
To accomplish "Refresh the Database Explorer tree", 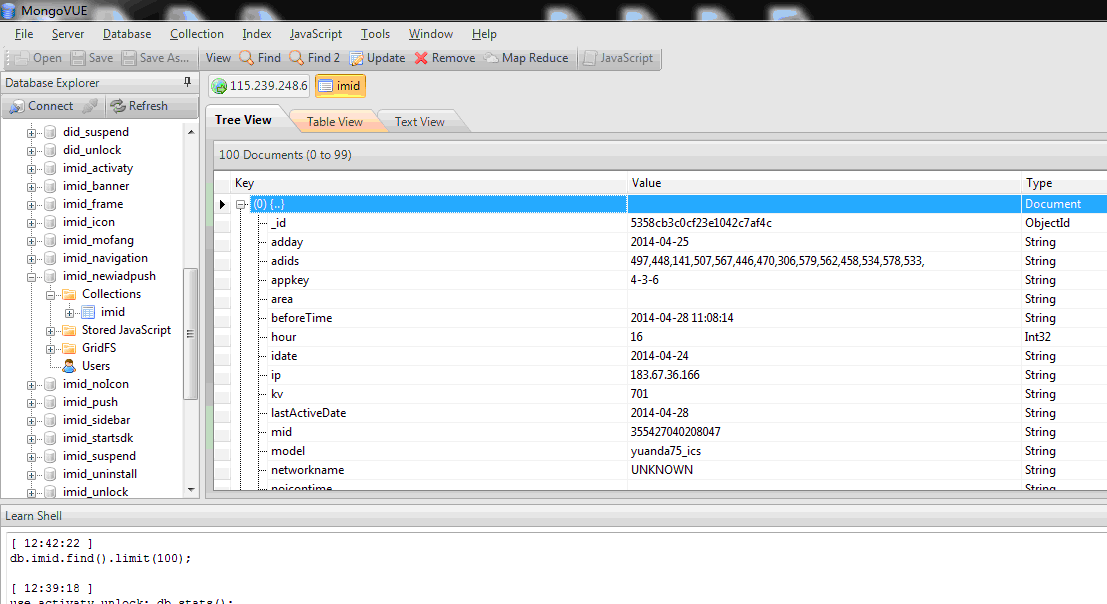I will tap(139, 106).
